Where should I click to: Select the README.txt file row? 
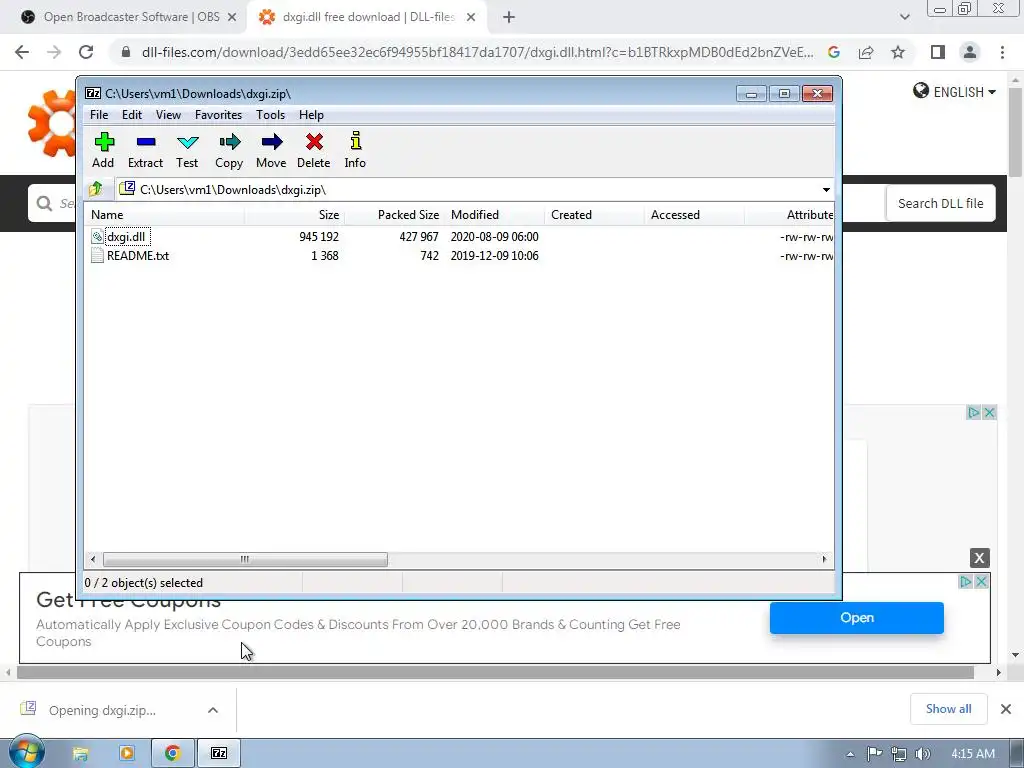(459, 255)
